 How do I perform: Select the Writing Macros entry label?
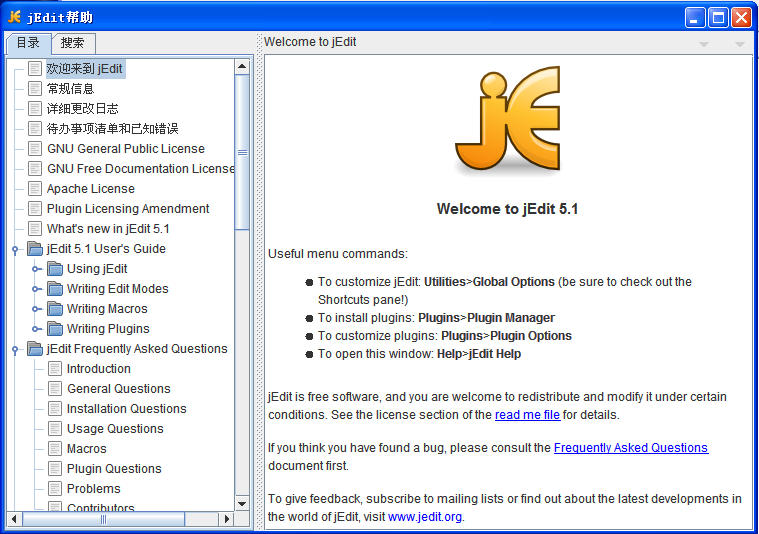107,309
